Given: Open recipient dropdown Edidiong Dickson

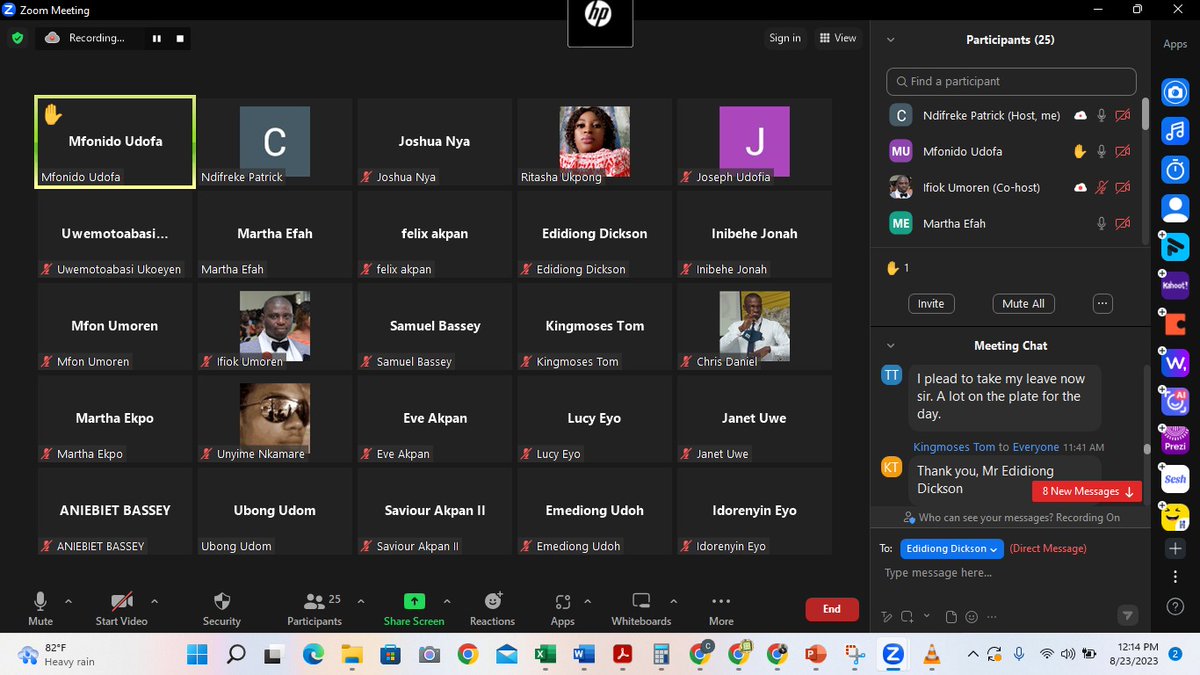Looking at the screenshot, I should pos(952,548).
